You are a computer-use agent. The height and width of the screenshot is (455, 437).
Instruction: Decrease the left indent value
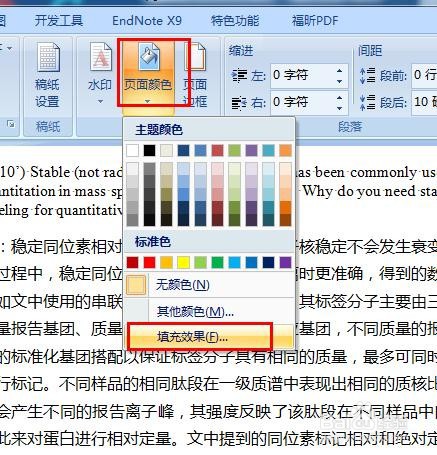pyautogui.click(x=340, y=81)
